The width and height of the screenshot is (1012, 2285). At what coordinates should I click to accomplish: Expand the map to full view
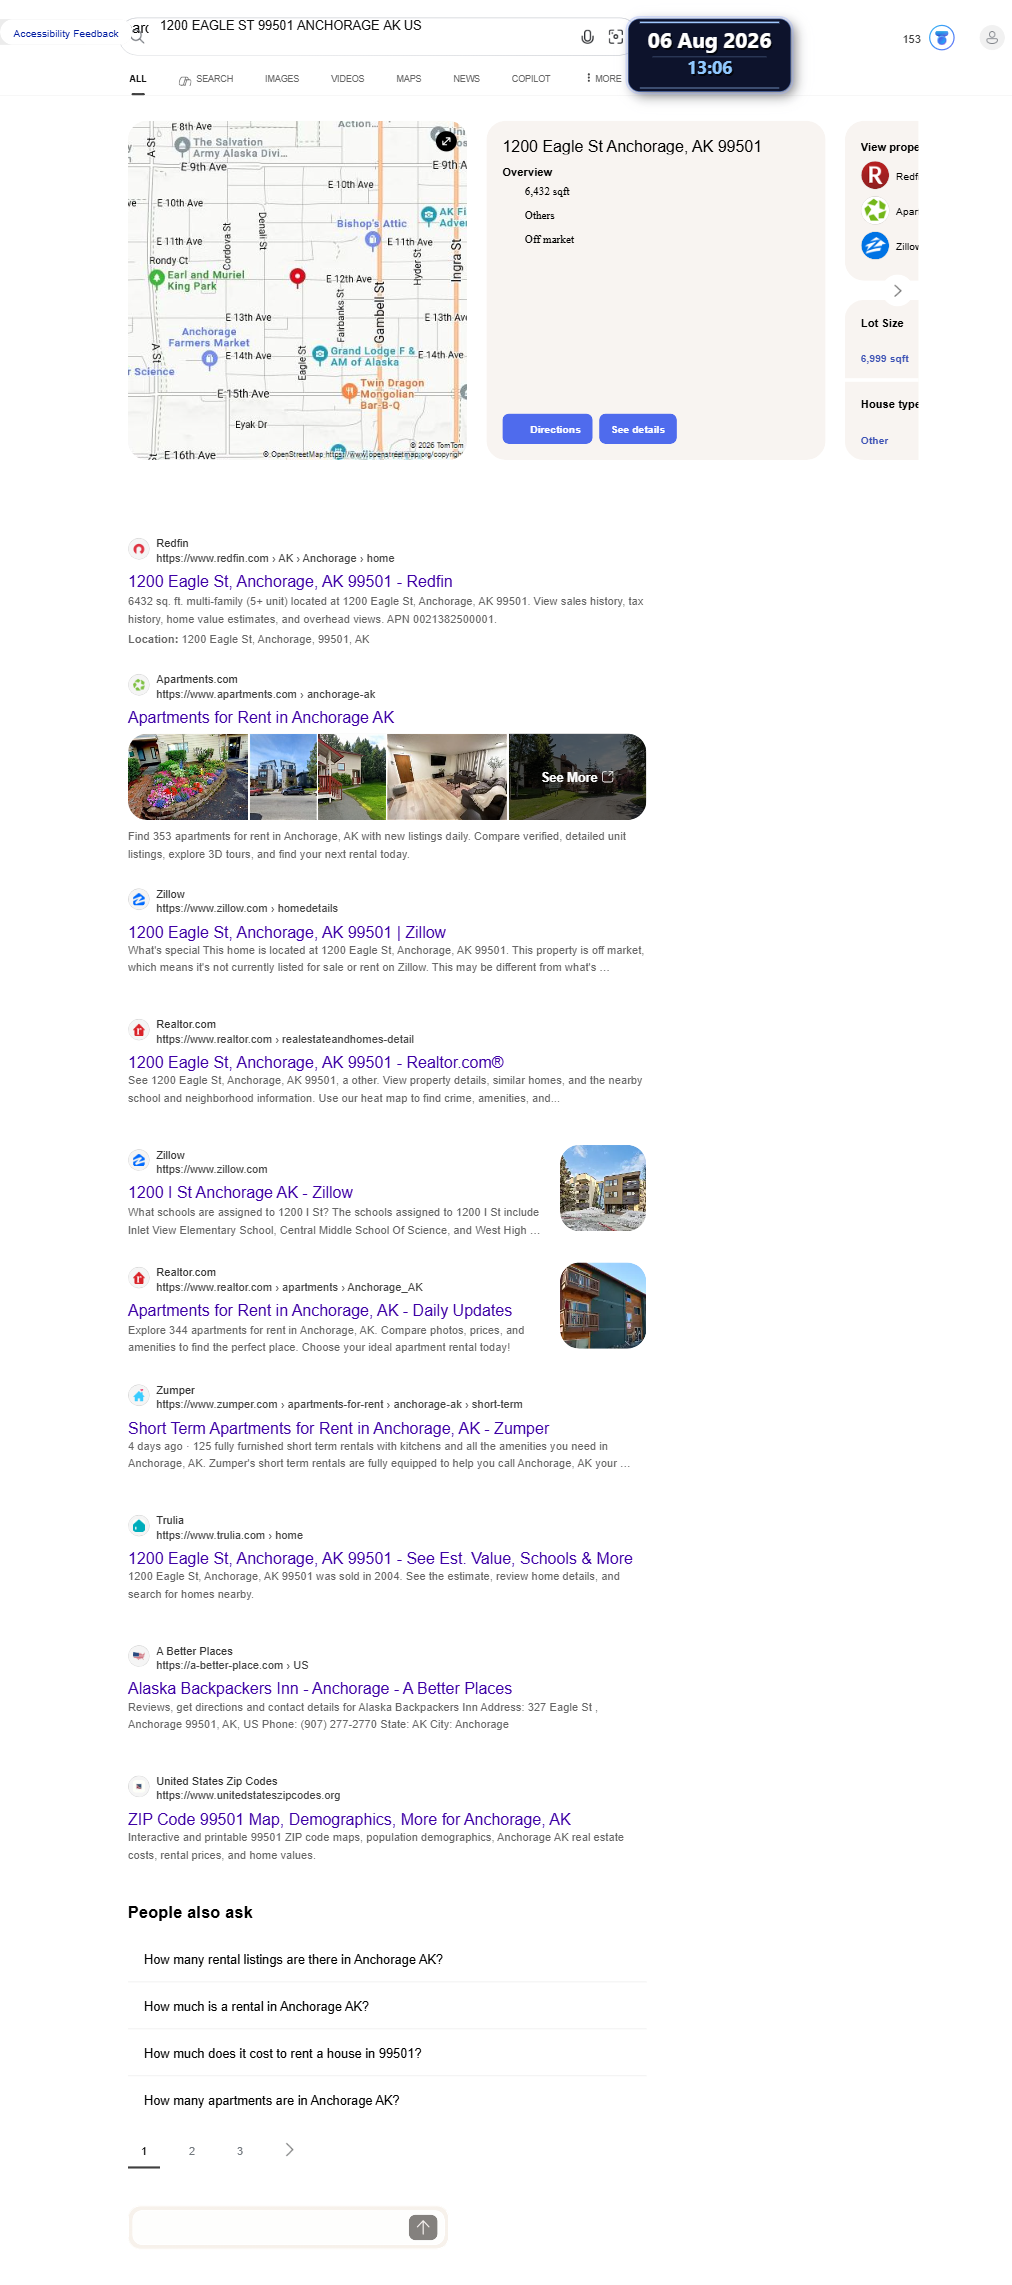[x=446, y=141]
